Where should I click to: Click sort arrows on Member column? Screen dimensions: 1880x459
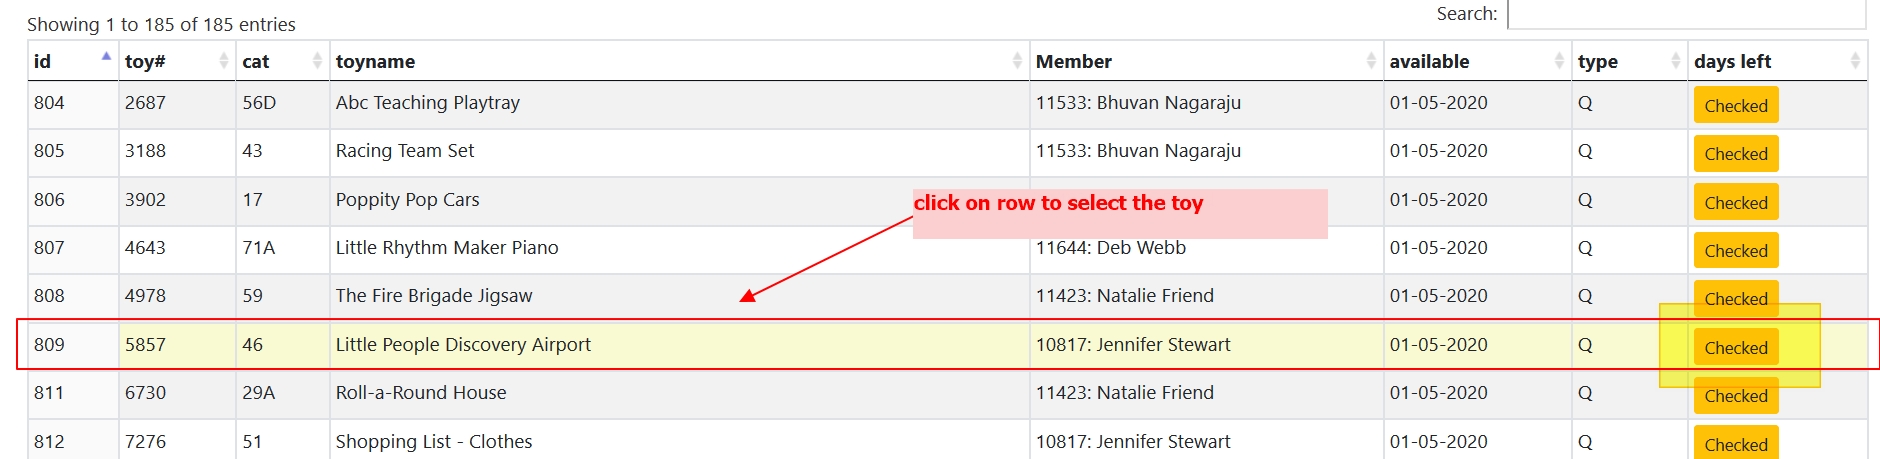click(1371, 62)
